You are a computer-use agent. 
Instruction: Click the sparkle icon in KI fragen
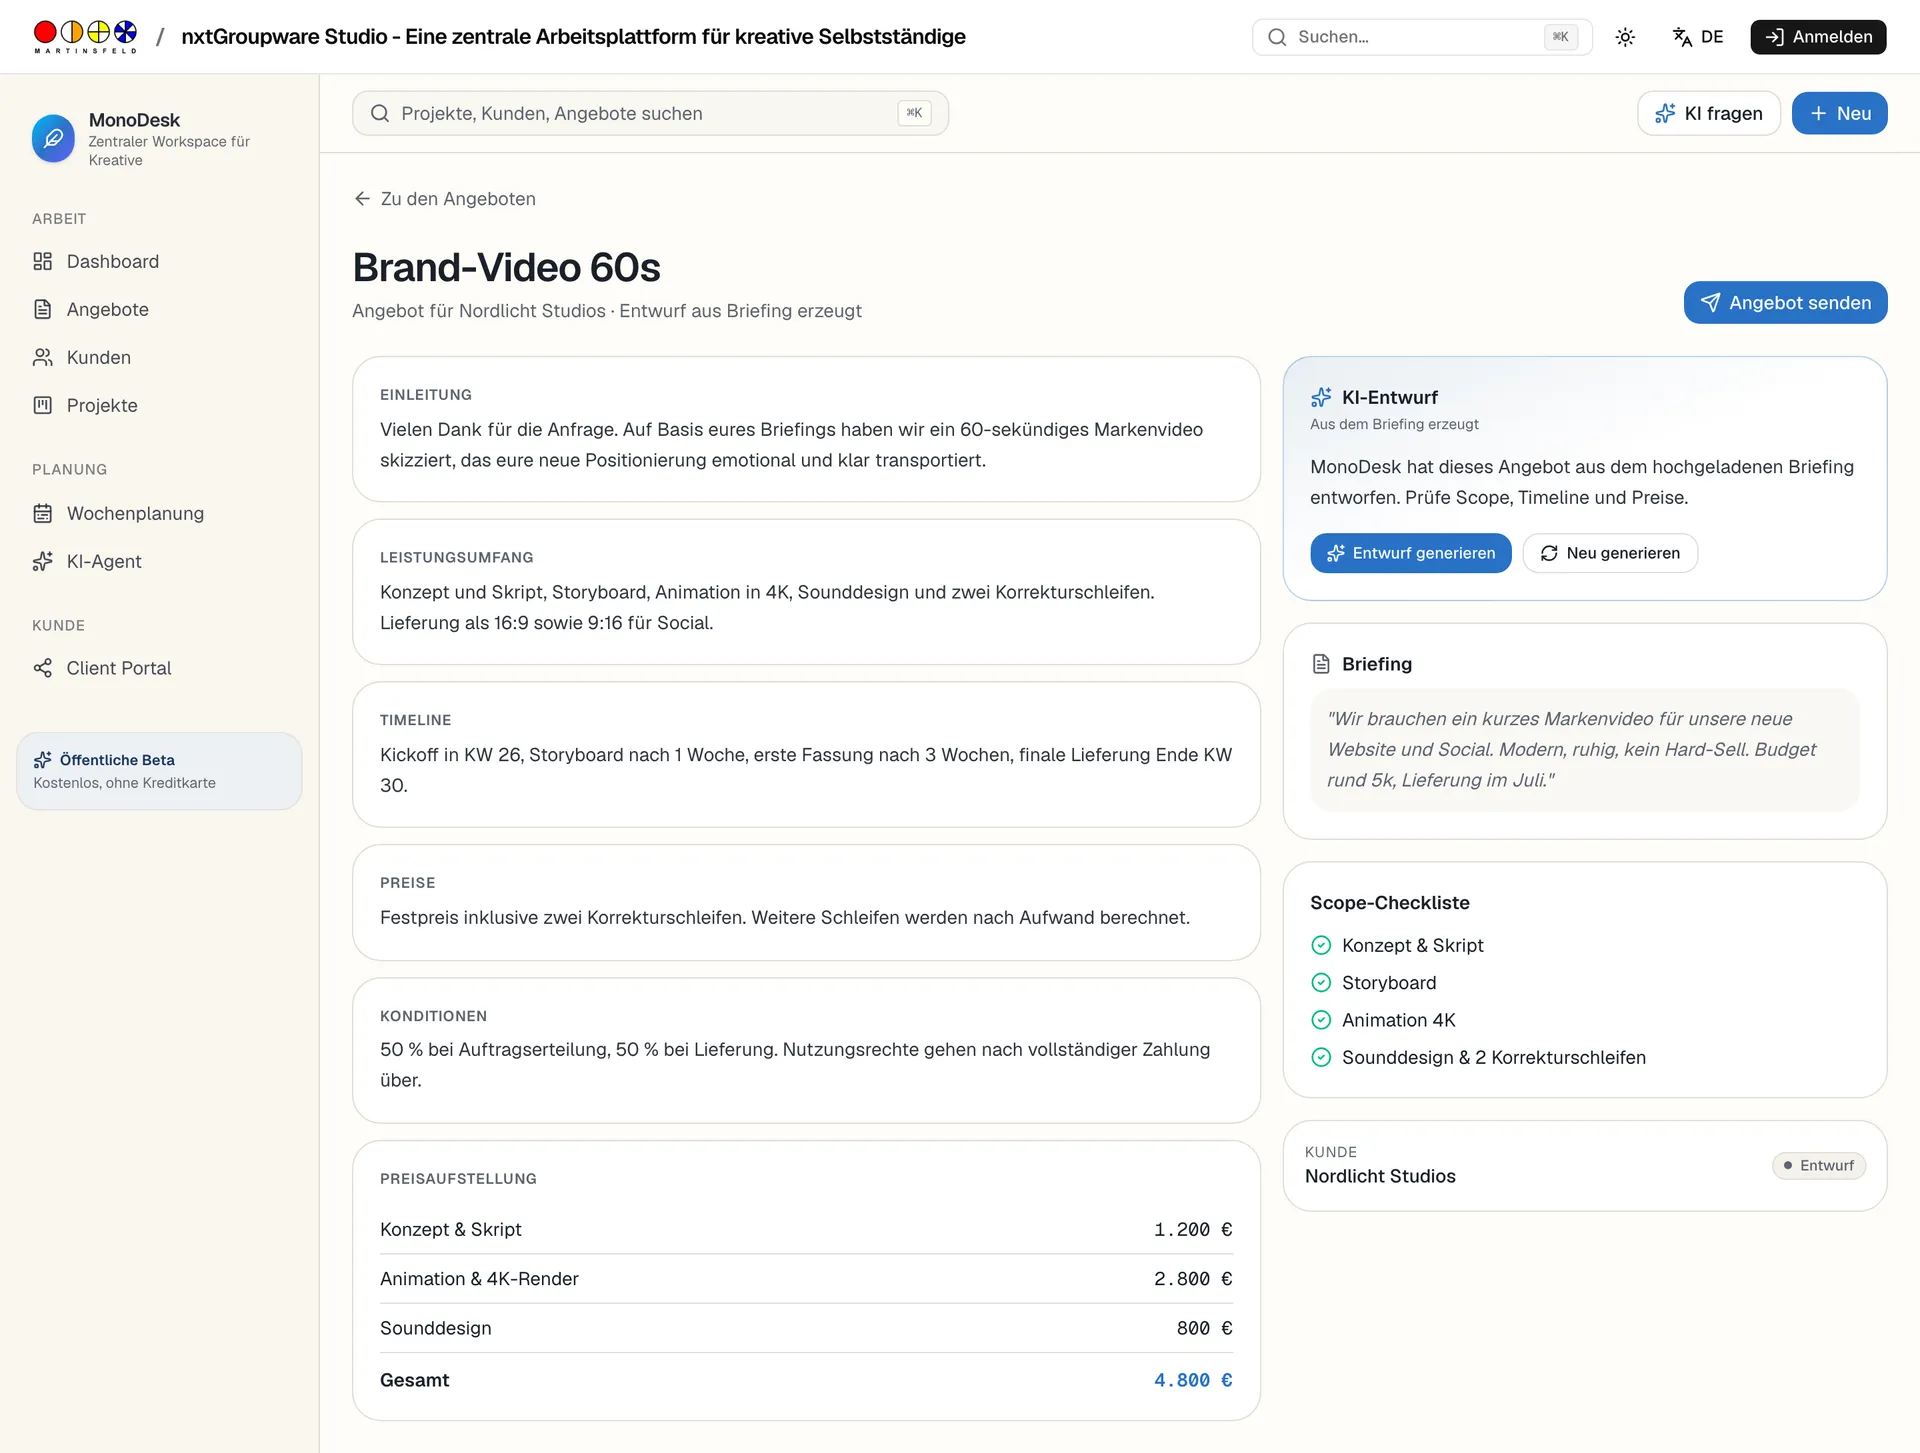click(1665, 113)
